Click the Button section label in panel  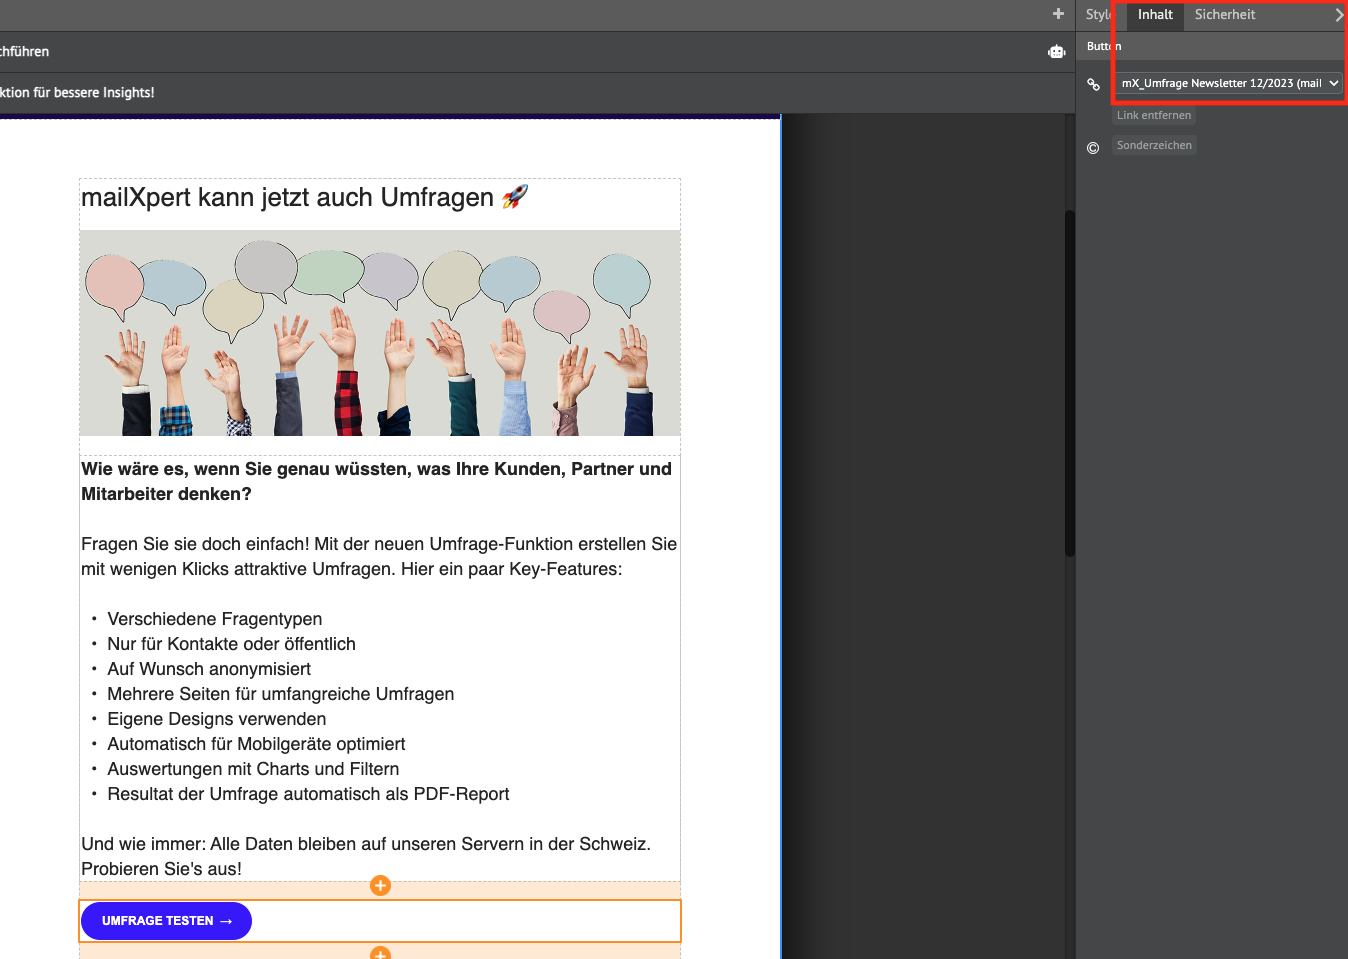click(x=1104, y=46)
